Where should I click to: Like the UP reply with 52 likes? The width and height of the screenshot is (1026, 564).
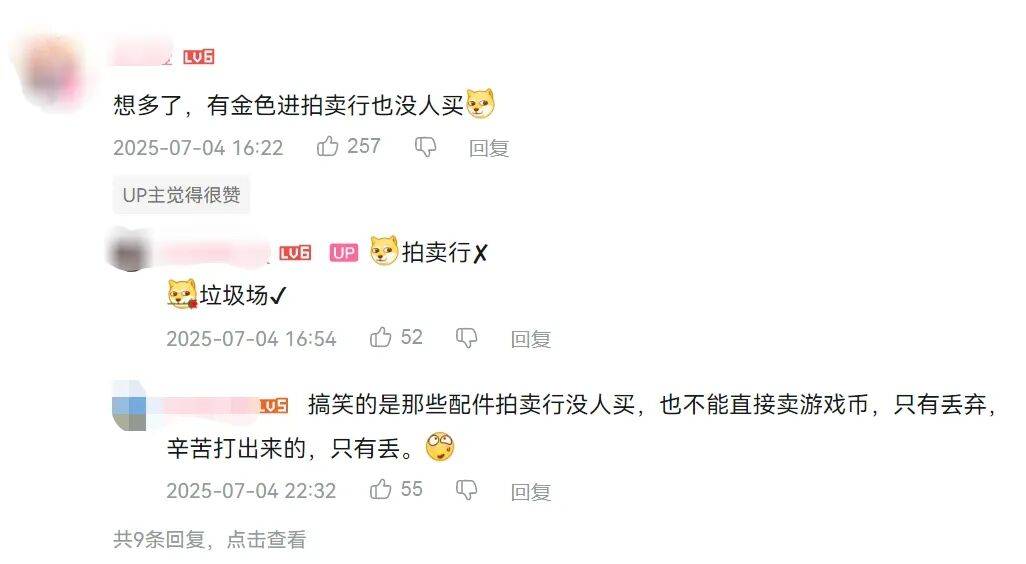click(x=381, y=337)
